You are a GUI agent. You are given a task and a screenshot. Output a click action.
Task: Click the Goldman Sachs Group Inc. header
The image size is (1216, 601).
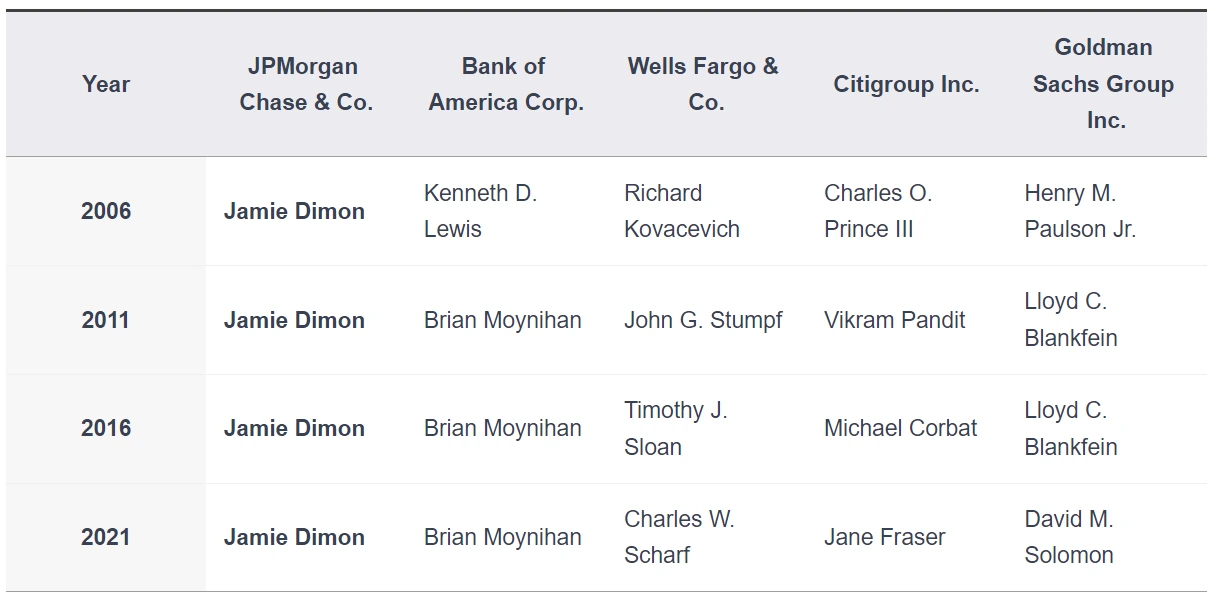(1104, 84)
